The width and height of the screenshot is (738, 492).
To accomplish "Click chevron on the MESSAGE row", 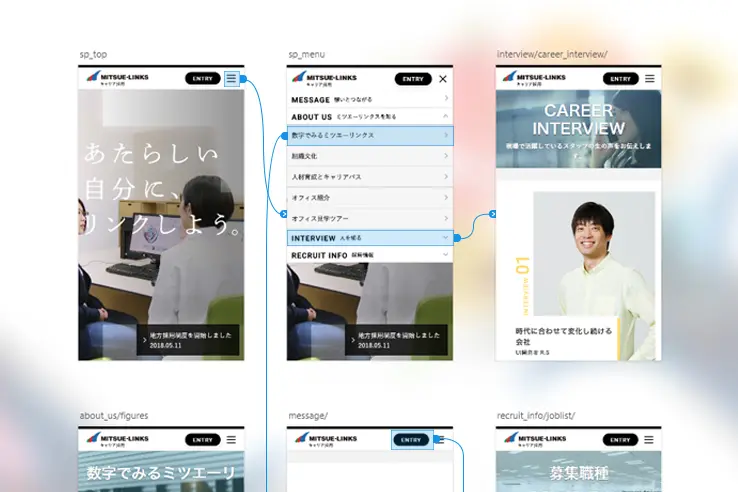I will (446, 98).
